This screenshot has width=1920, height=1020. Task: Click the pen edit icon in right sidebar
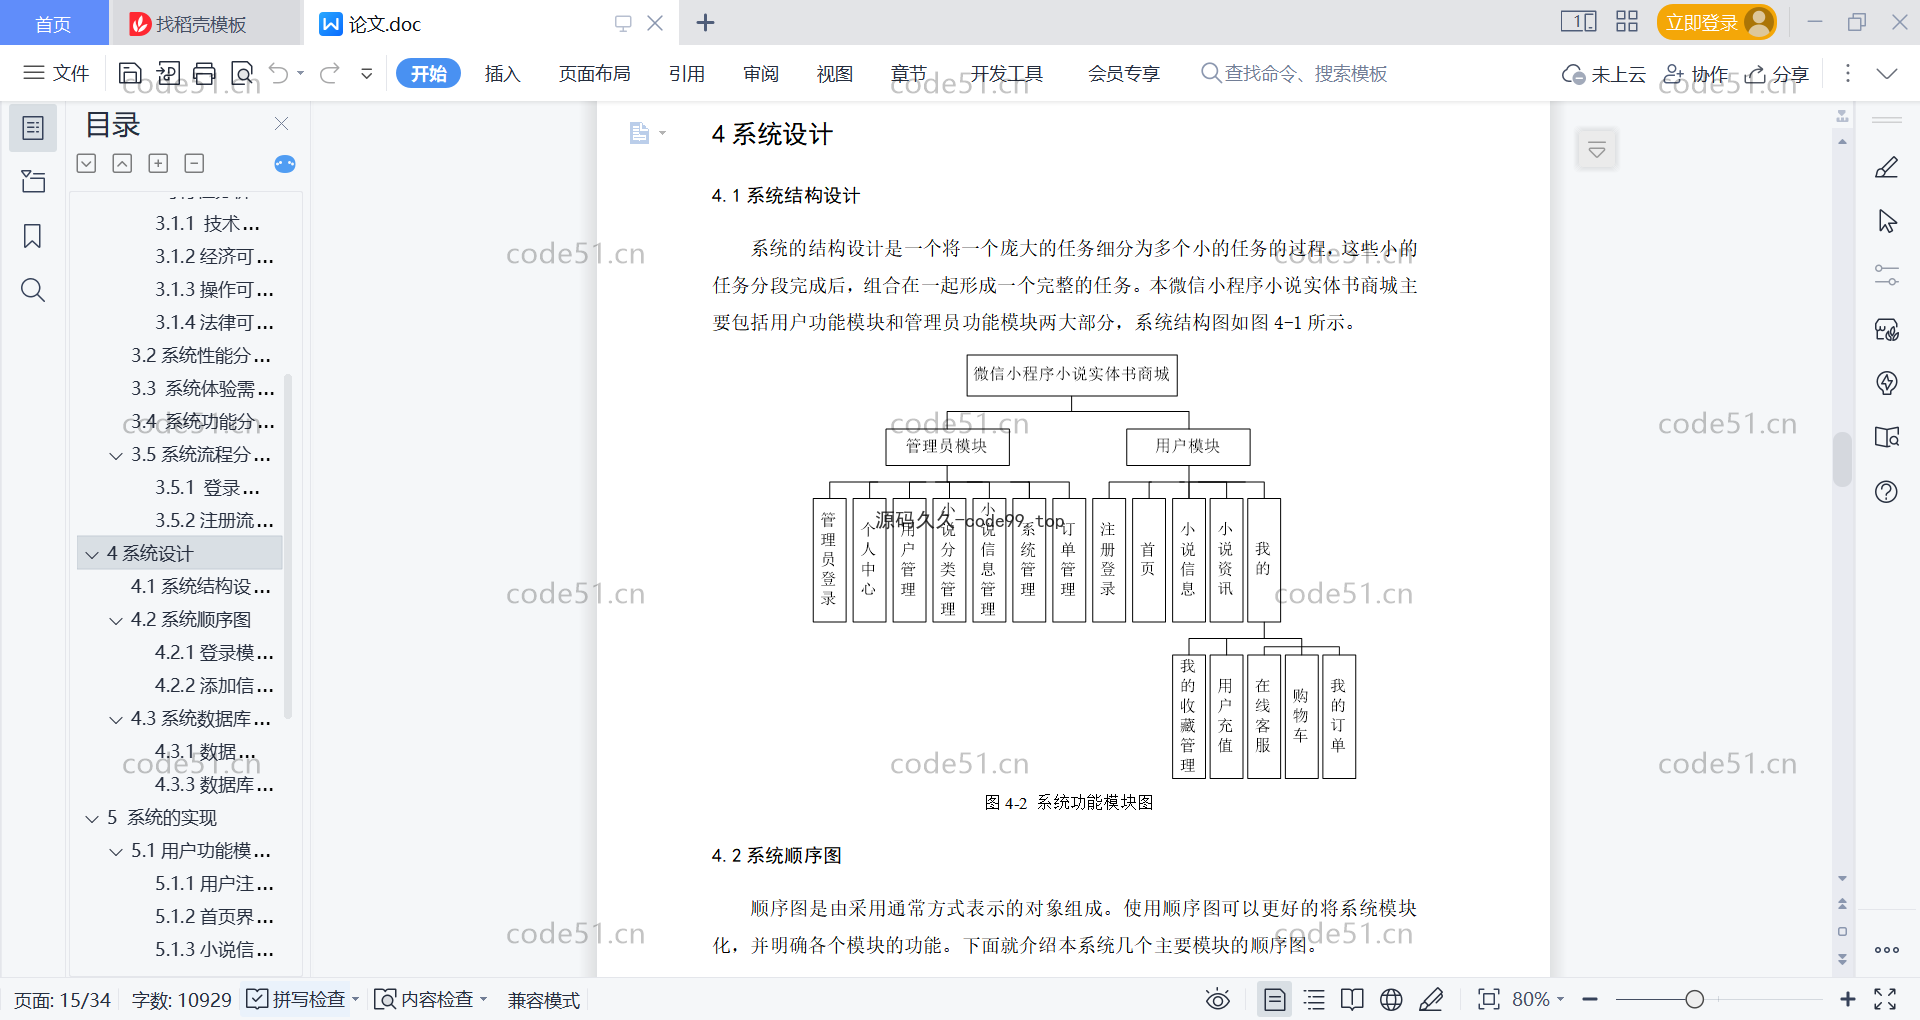[1886, 167]
